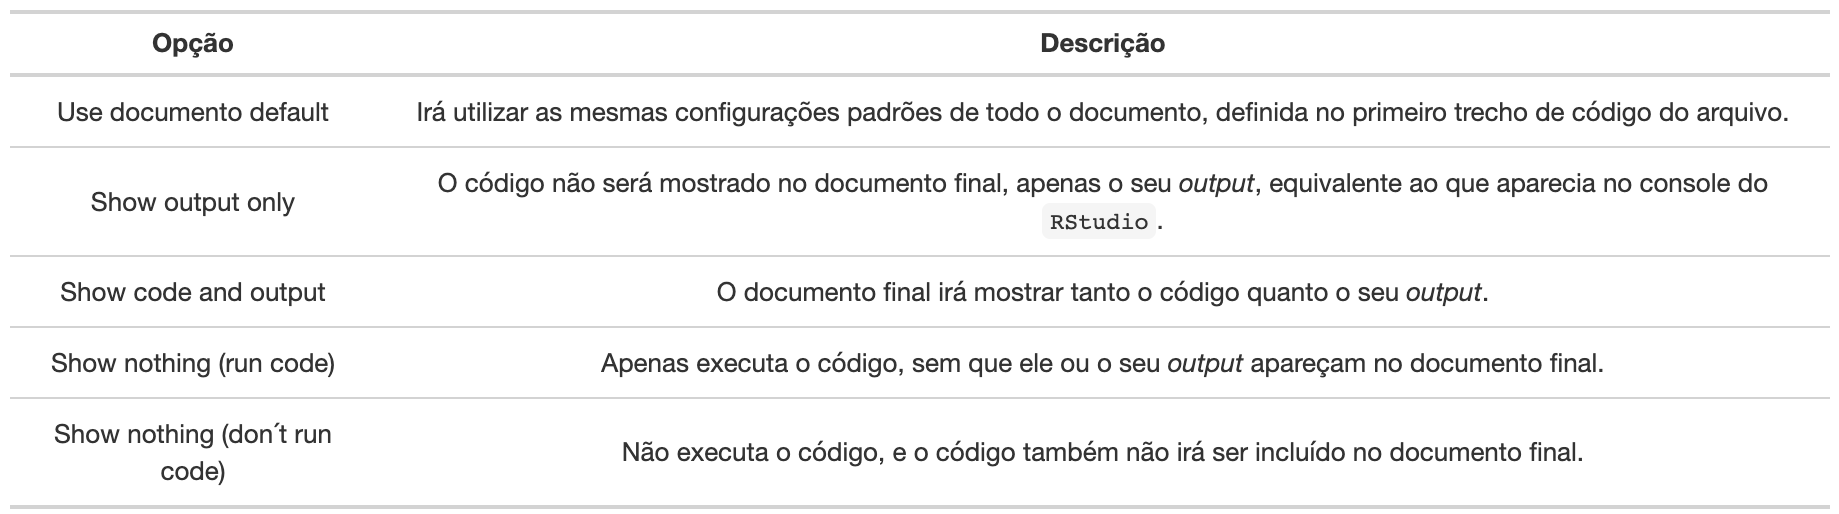Click the "Opção" column header
The width and height of the screenshot is (1839, 514).
pyautogui.click(x=193, y=44)
